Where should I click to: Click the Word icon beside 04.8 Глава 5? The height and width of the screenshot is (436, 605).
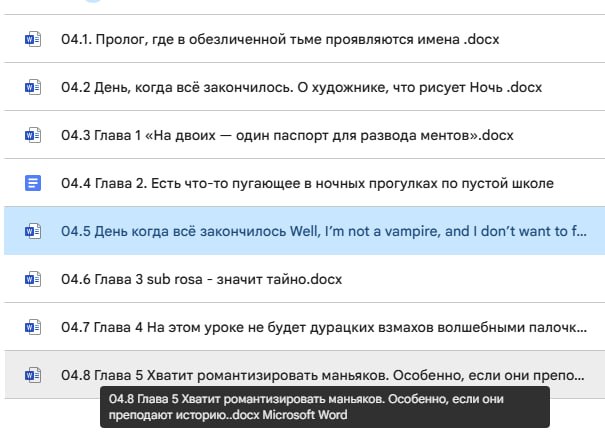point(33,375)
